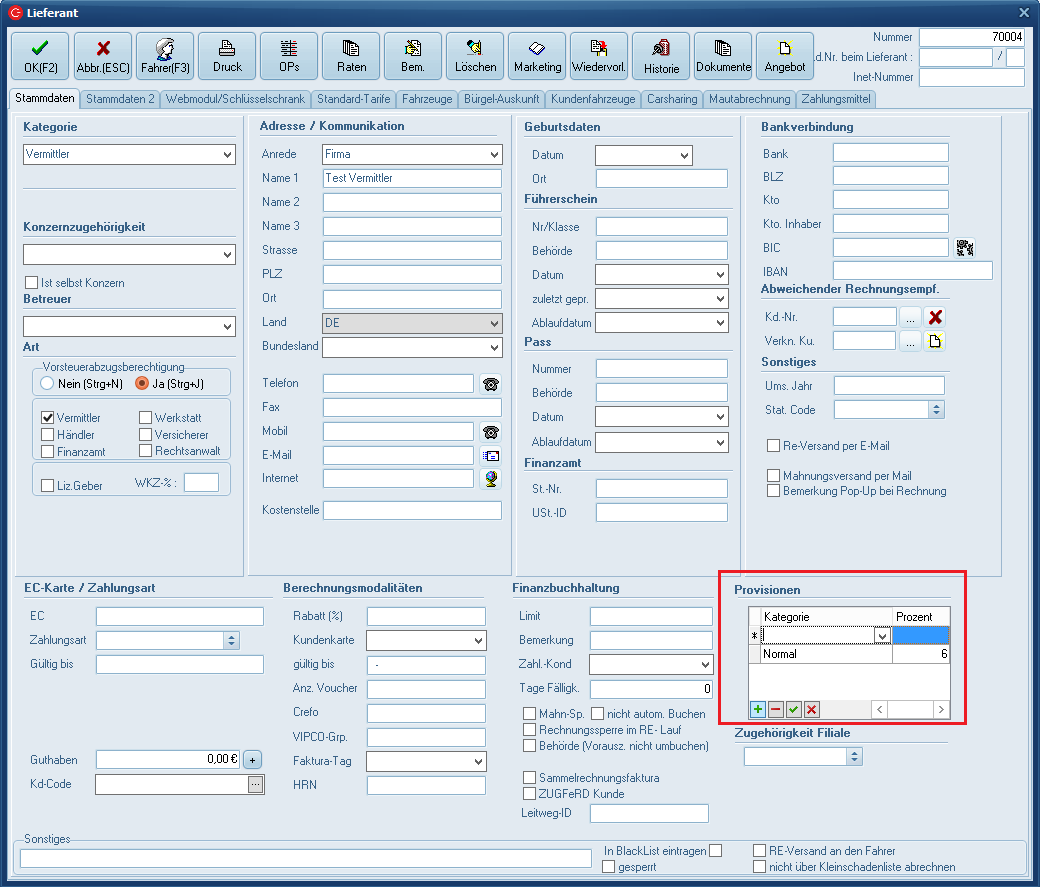1040x887 pixels.
Task: Tick the ZUGFeRD Kunde checkbox
Action: [530, 793]
